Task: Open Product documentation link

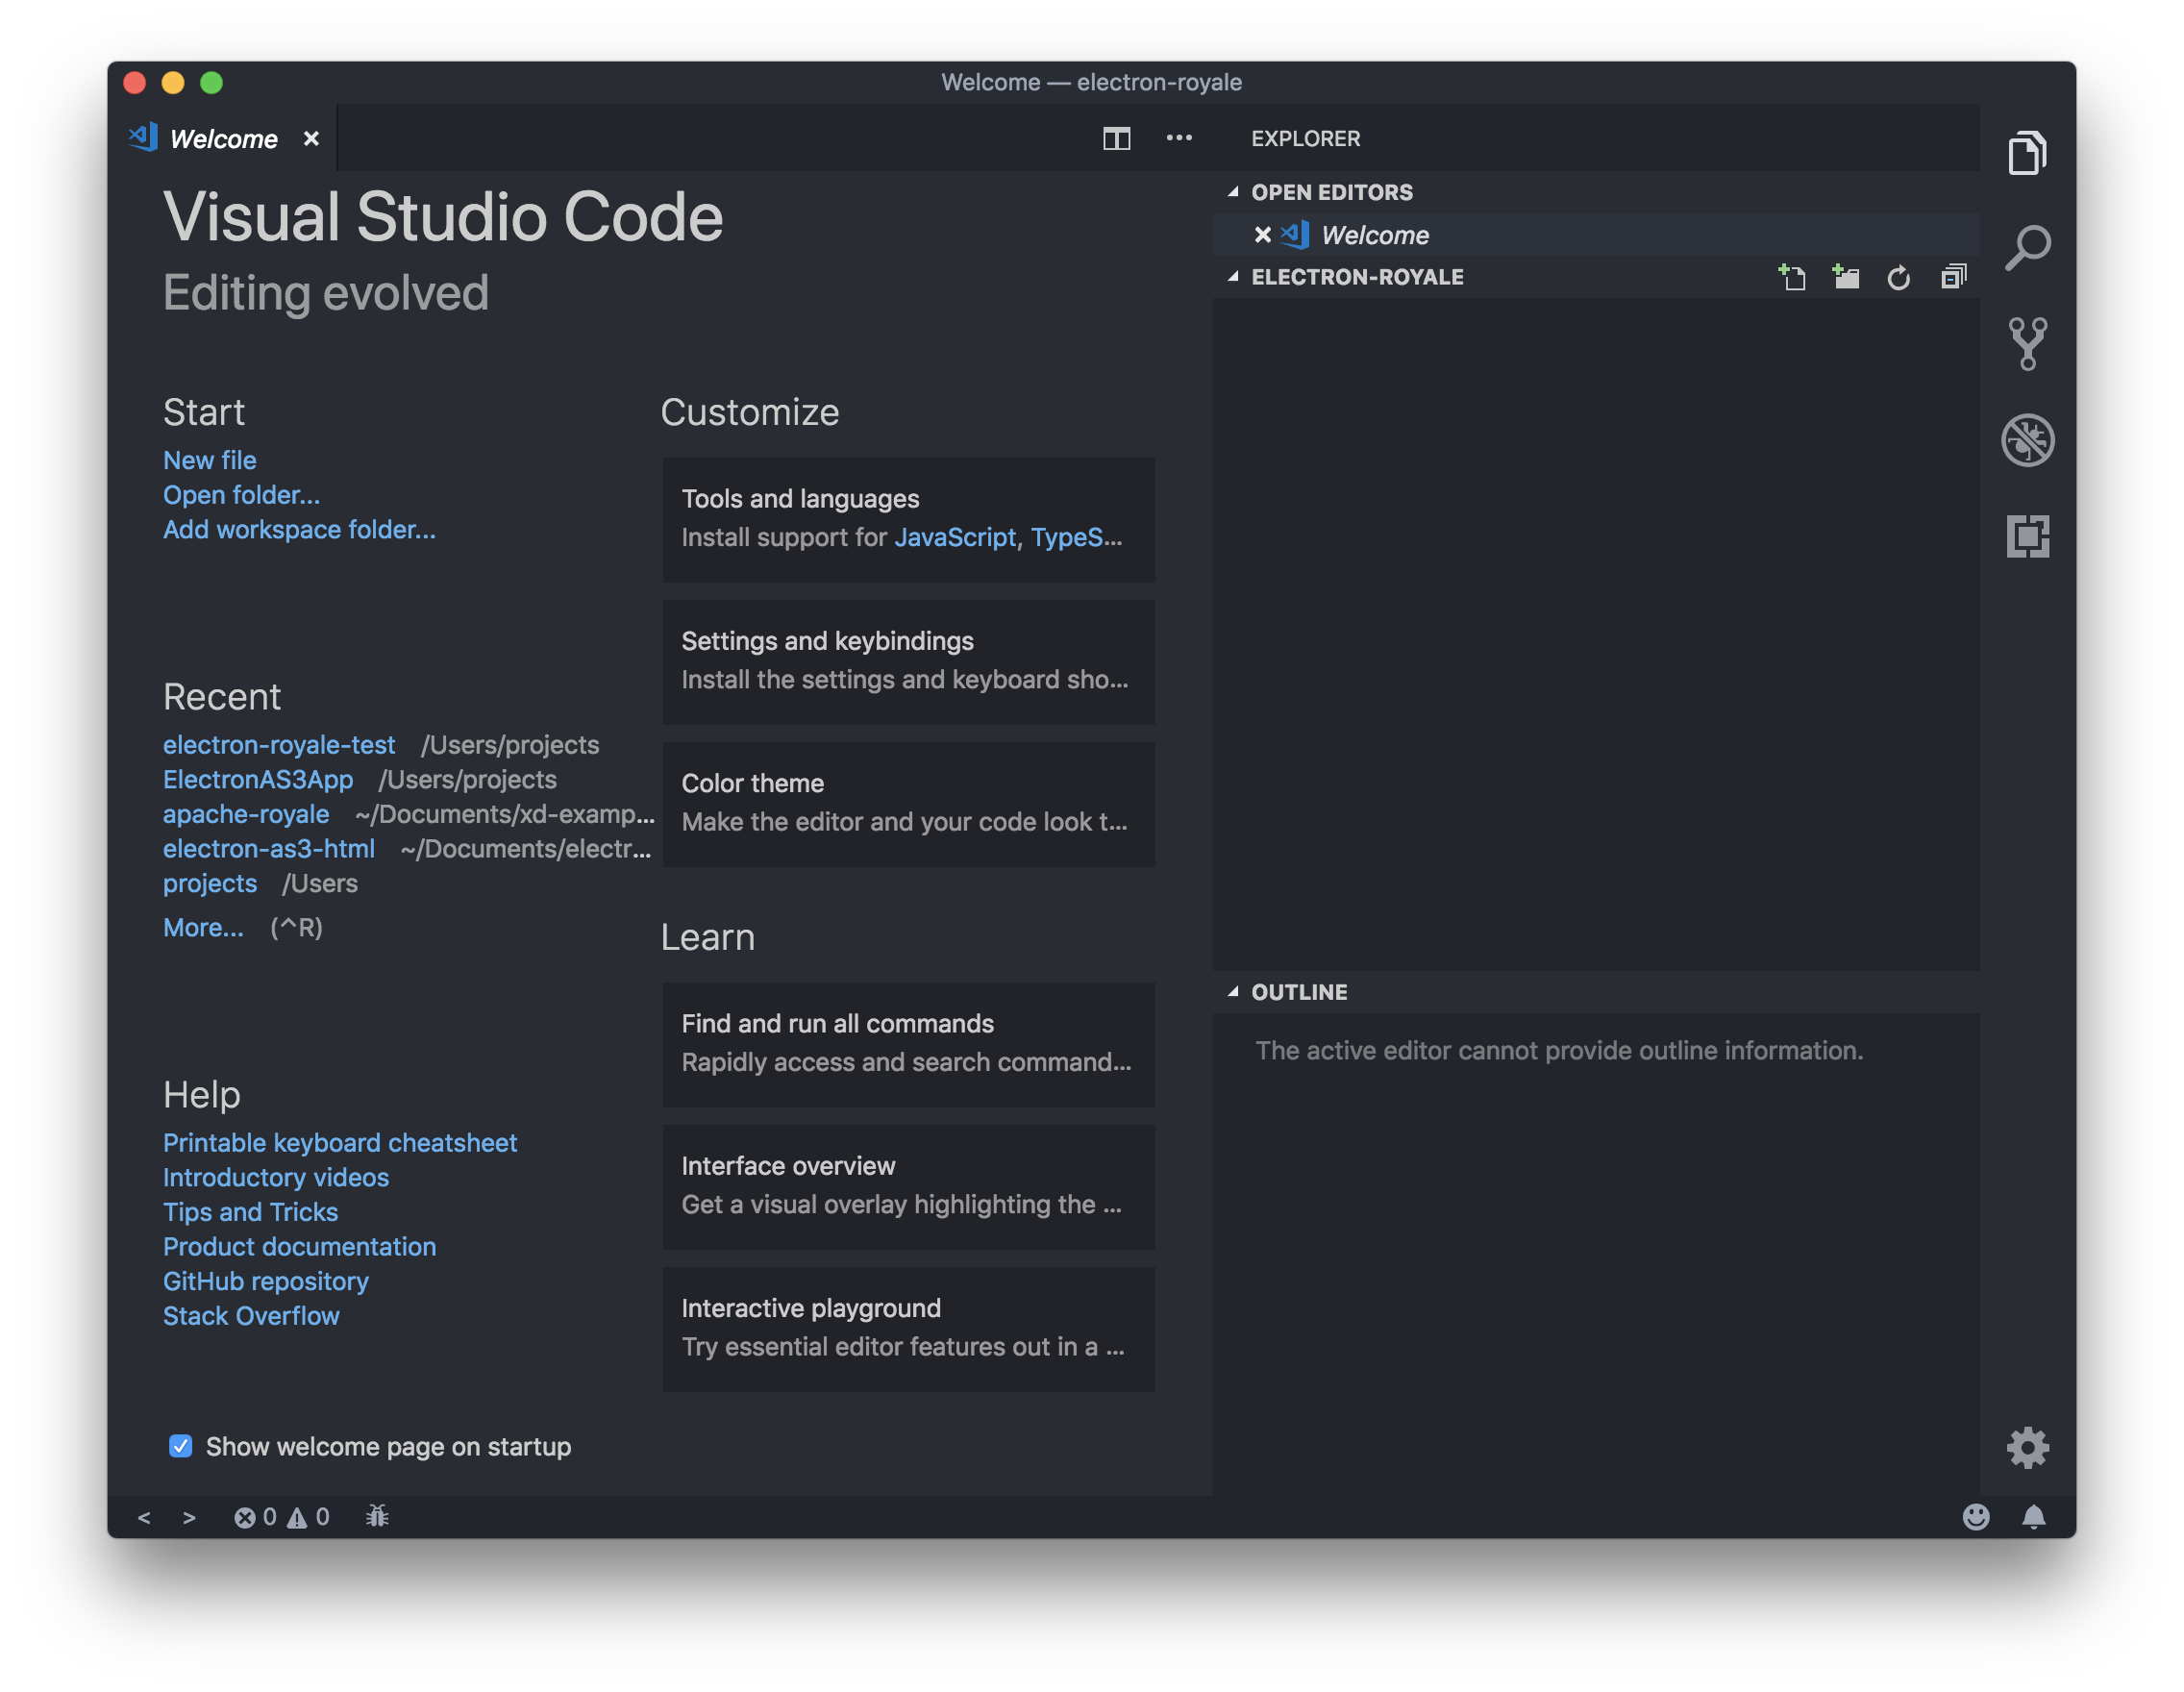Action: (300, 1247)
